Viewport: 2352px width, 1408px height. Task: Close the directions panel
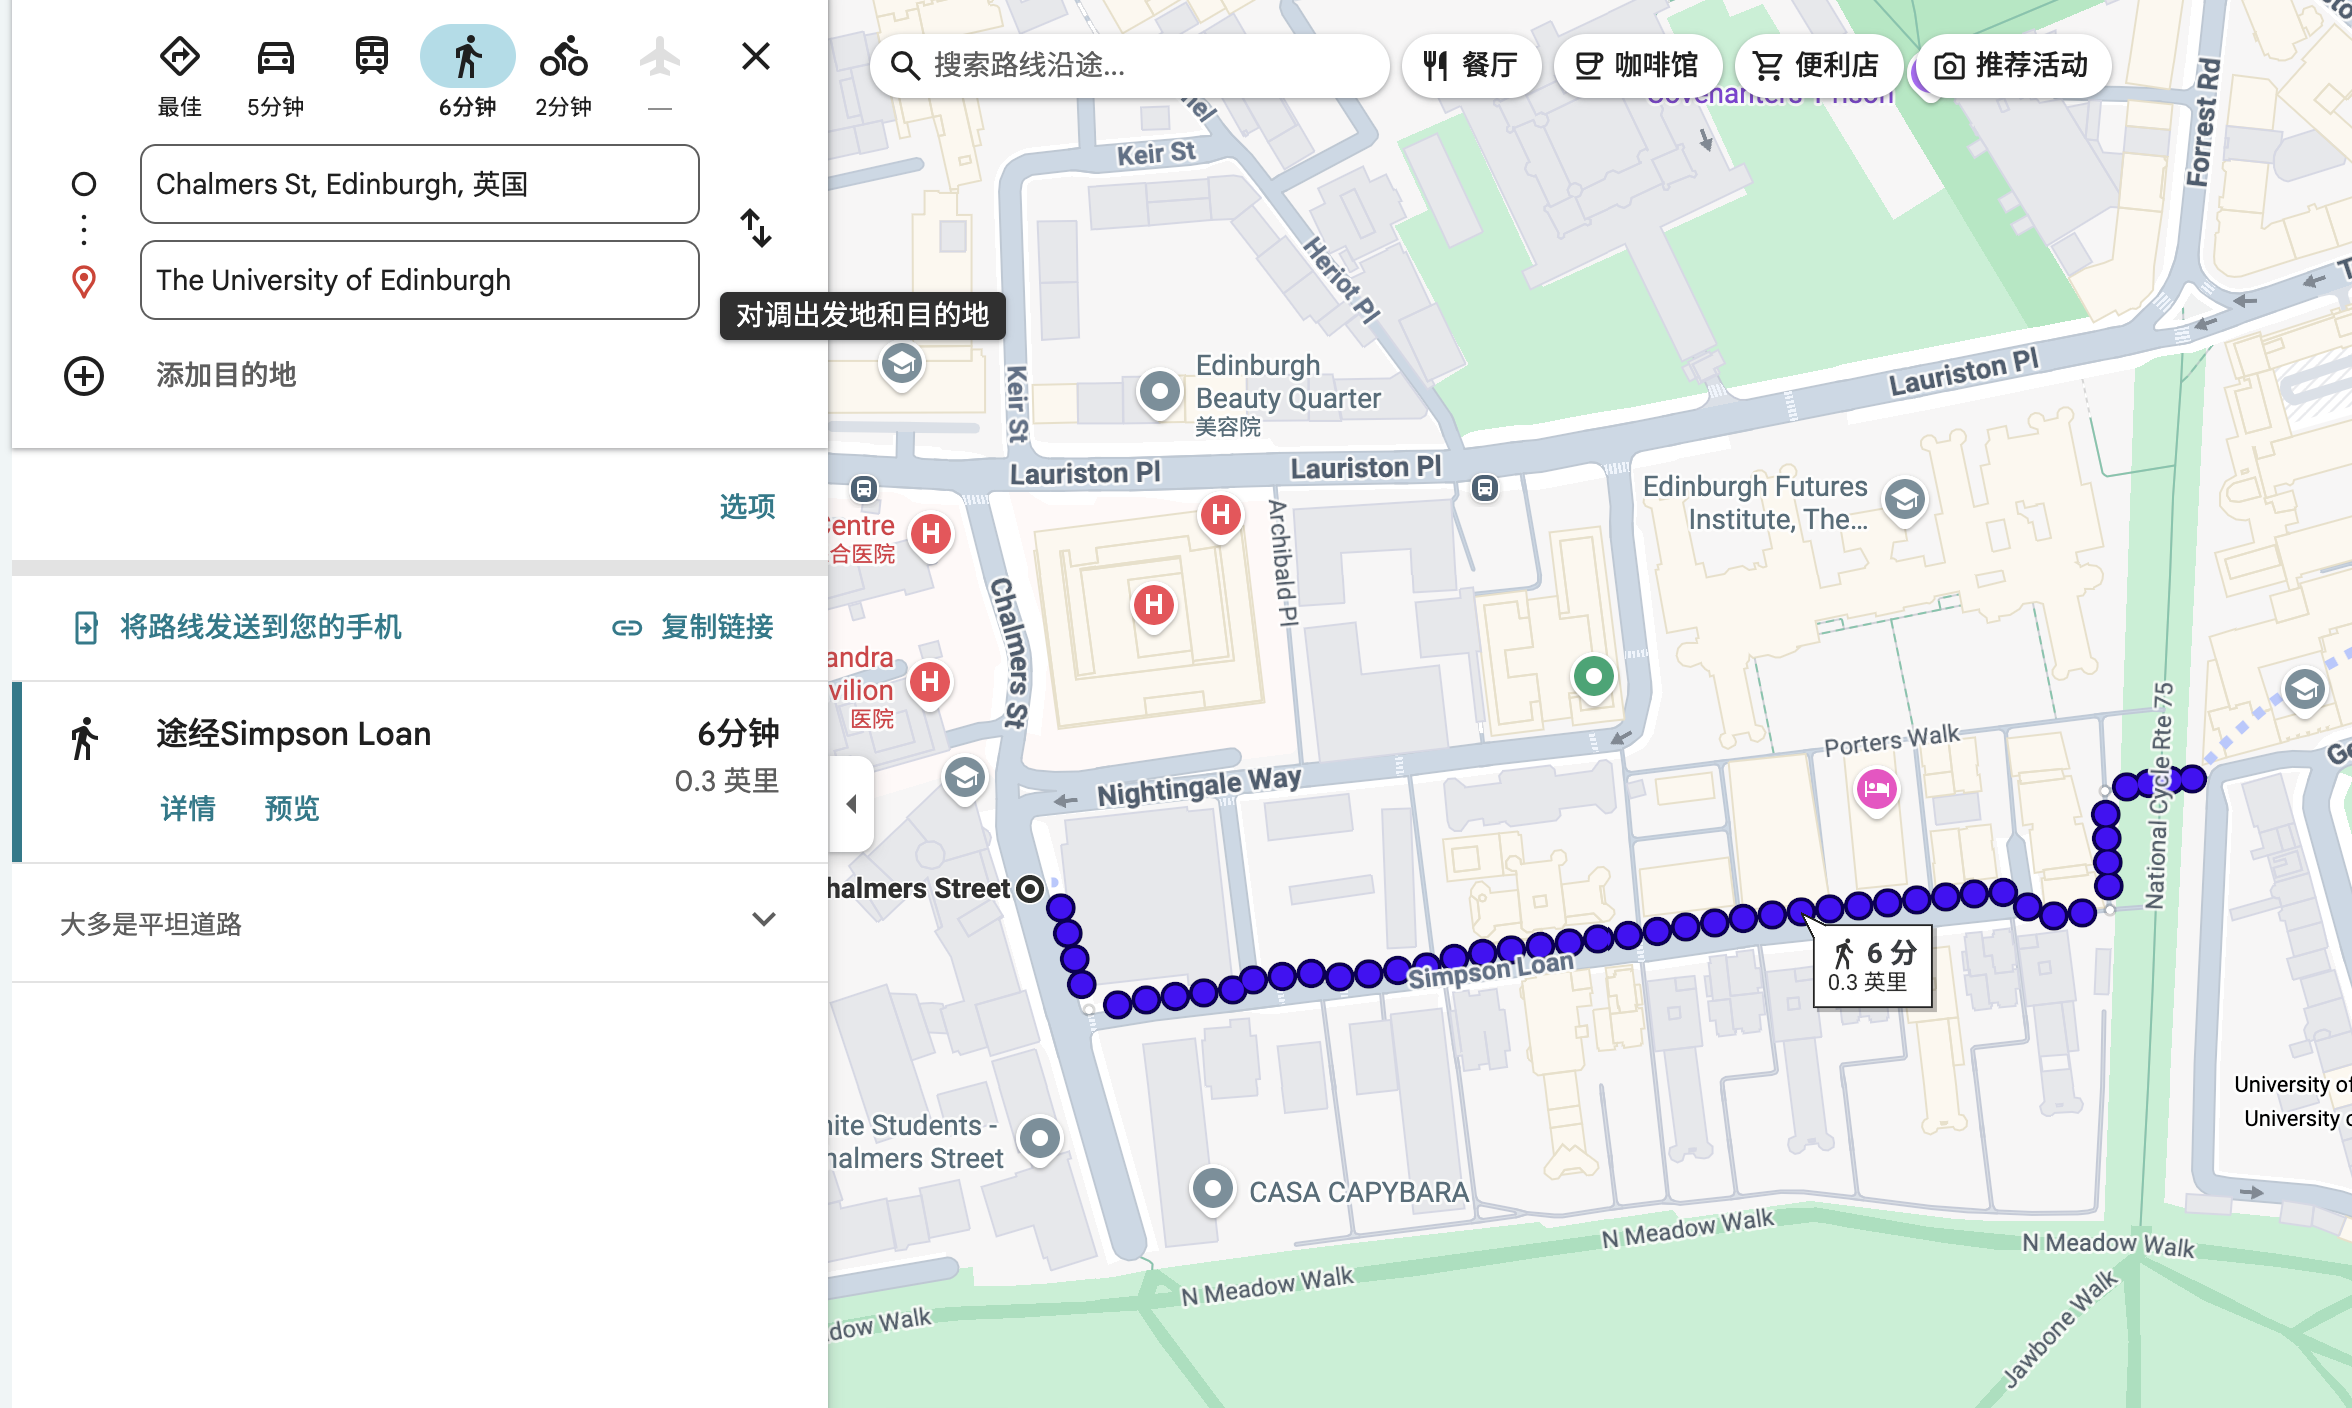pos(756,57)
